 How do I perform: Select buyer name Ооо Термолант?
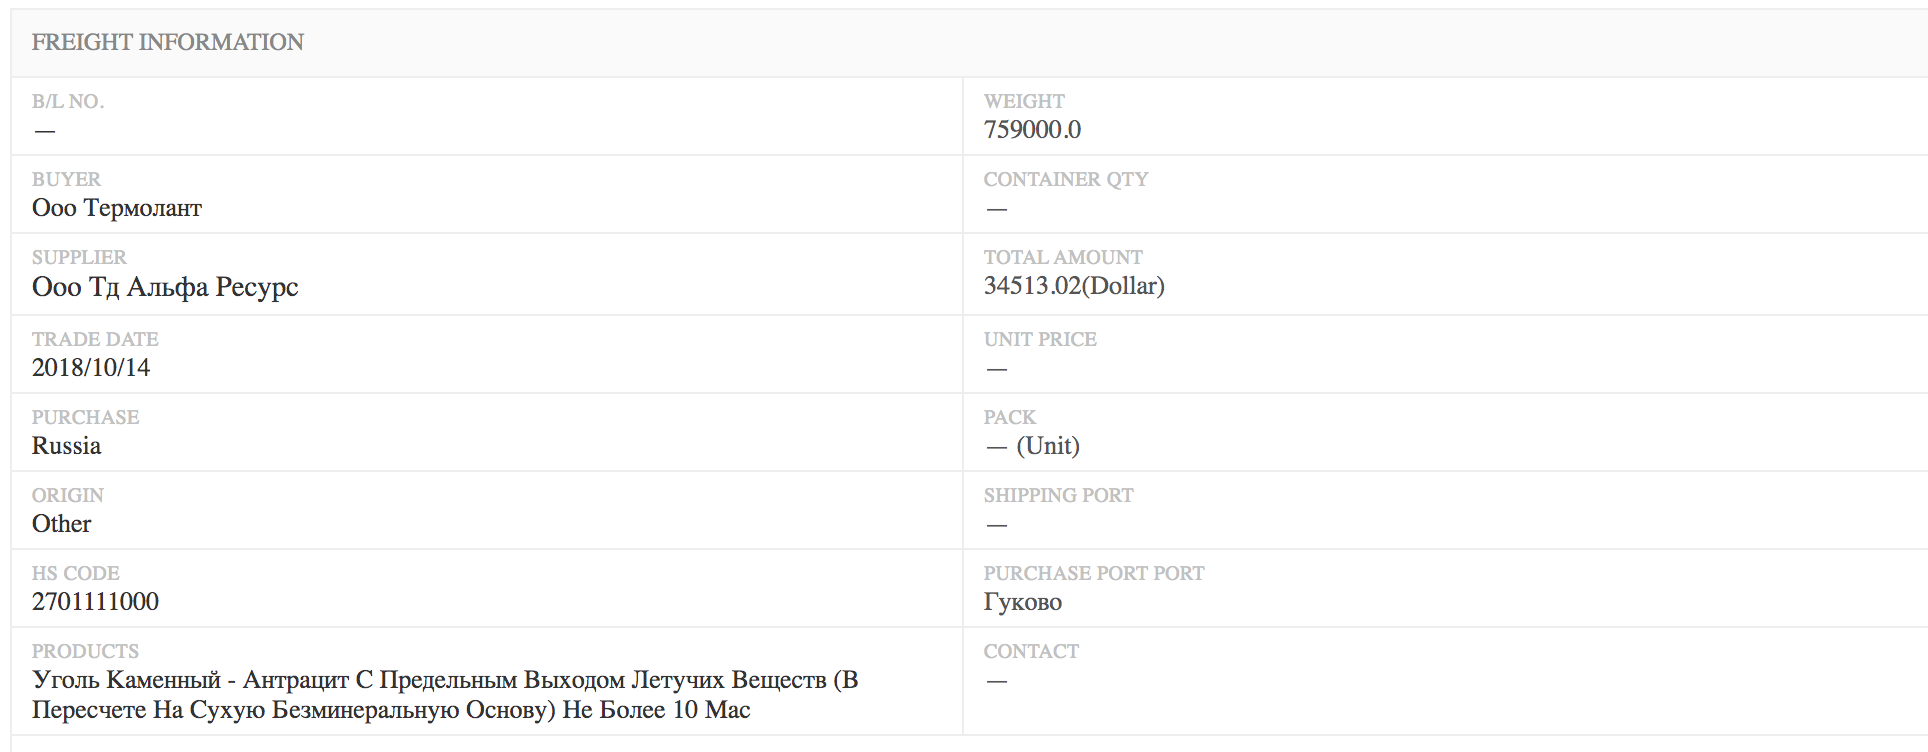pyautogui.click(x=117, y=208)
